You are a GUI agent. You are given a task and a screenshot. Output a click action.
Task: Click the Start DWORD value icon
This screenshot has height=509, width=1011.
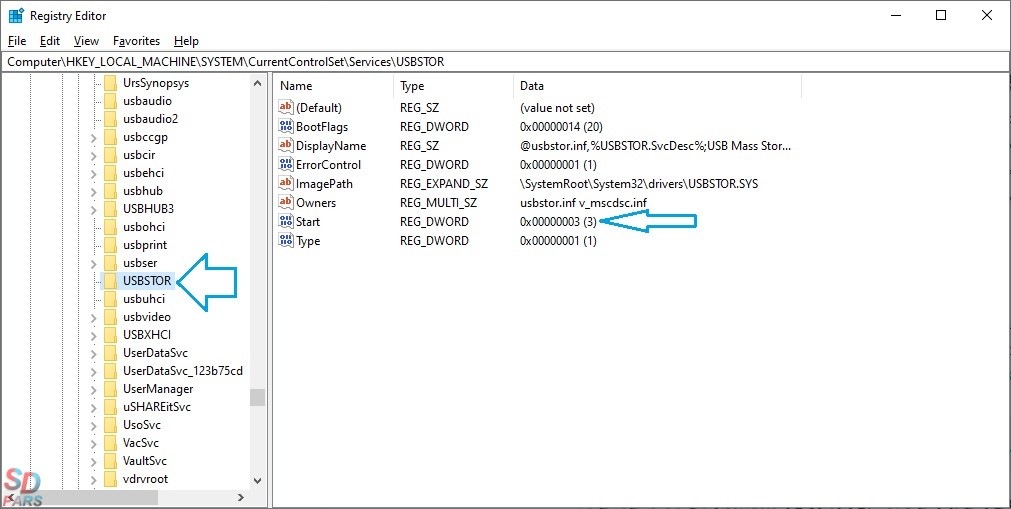[286, 222]
